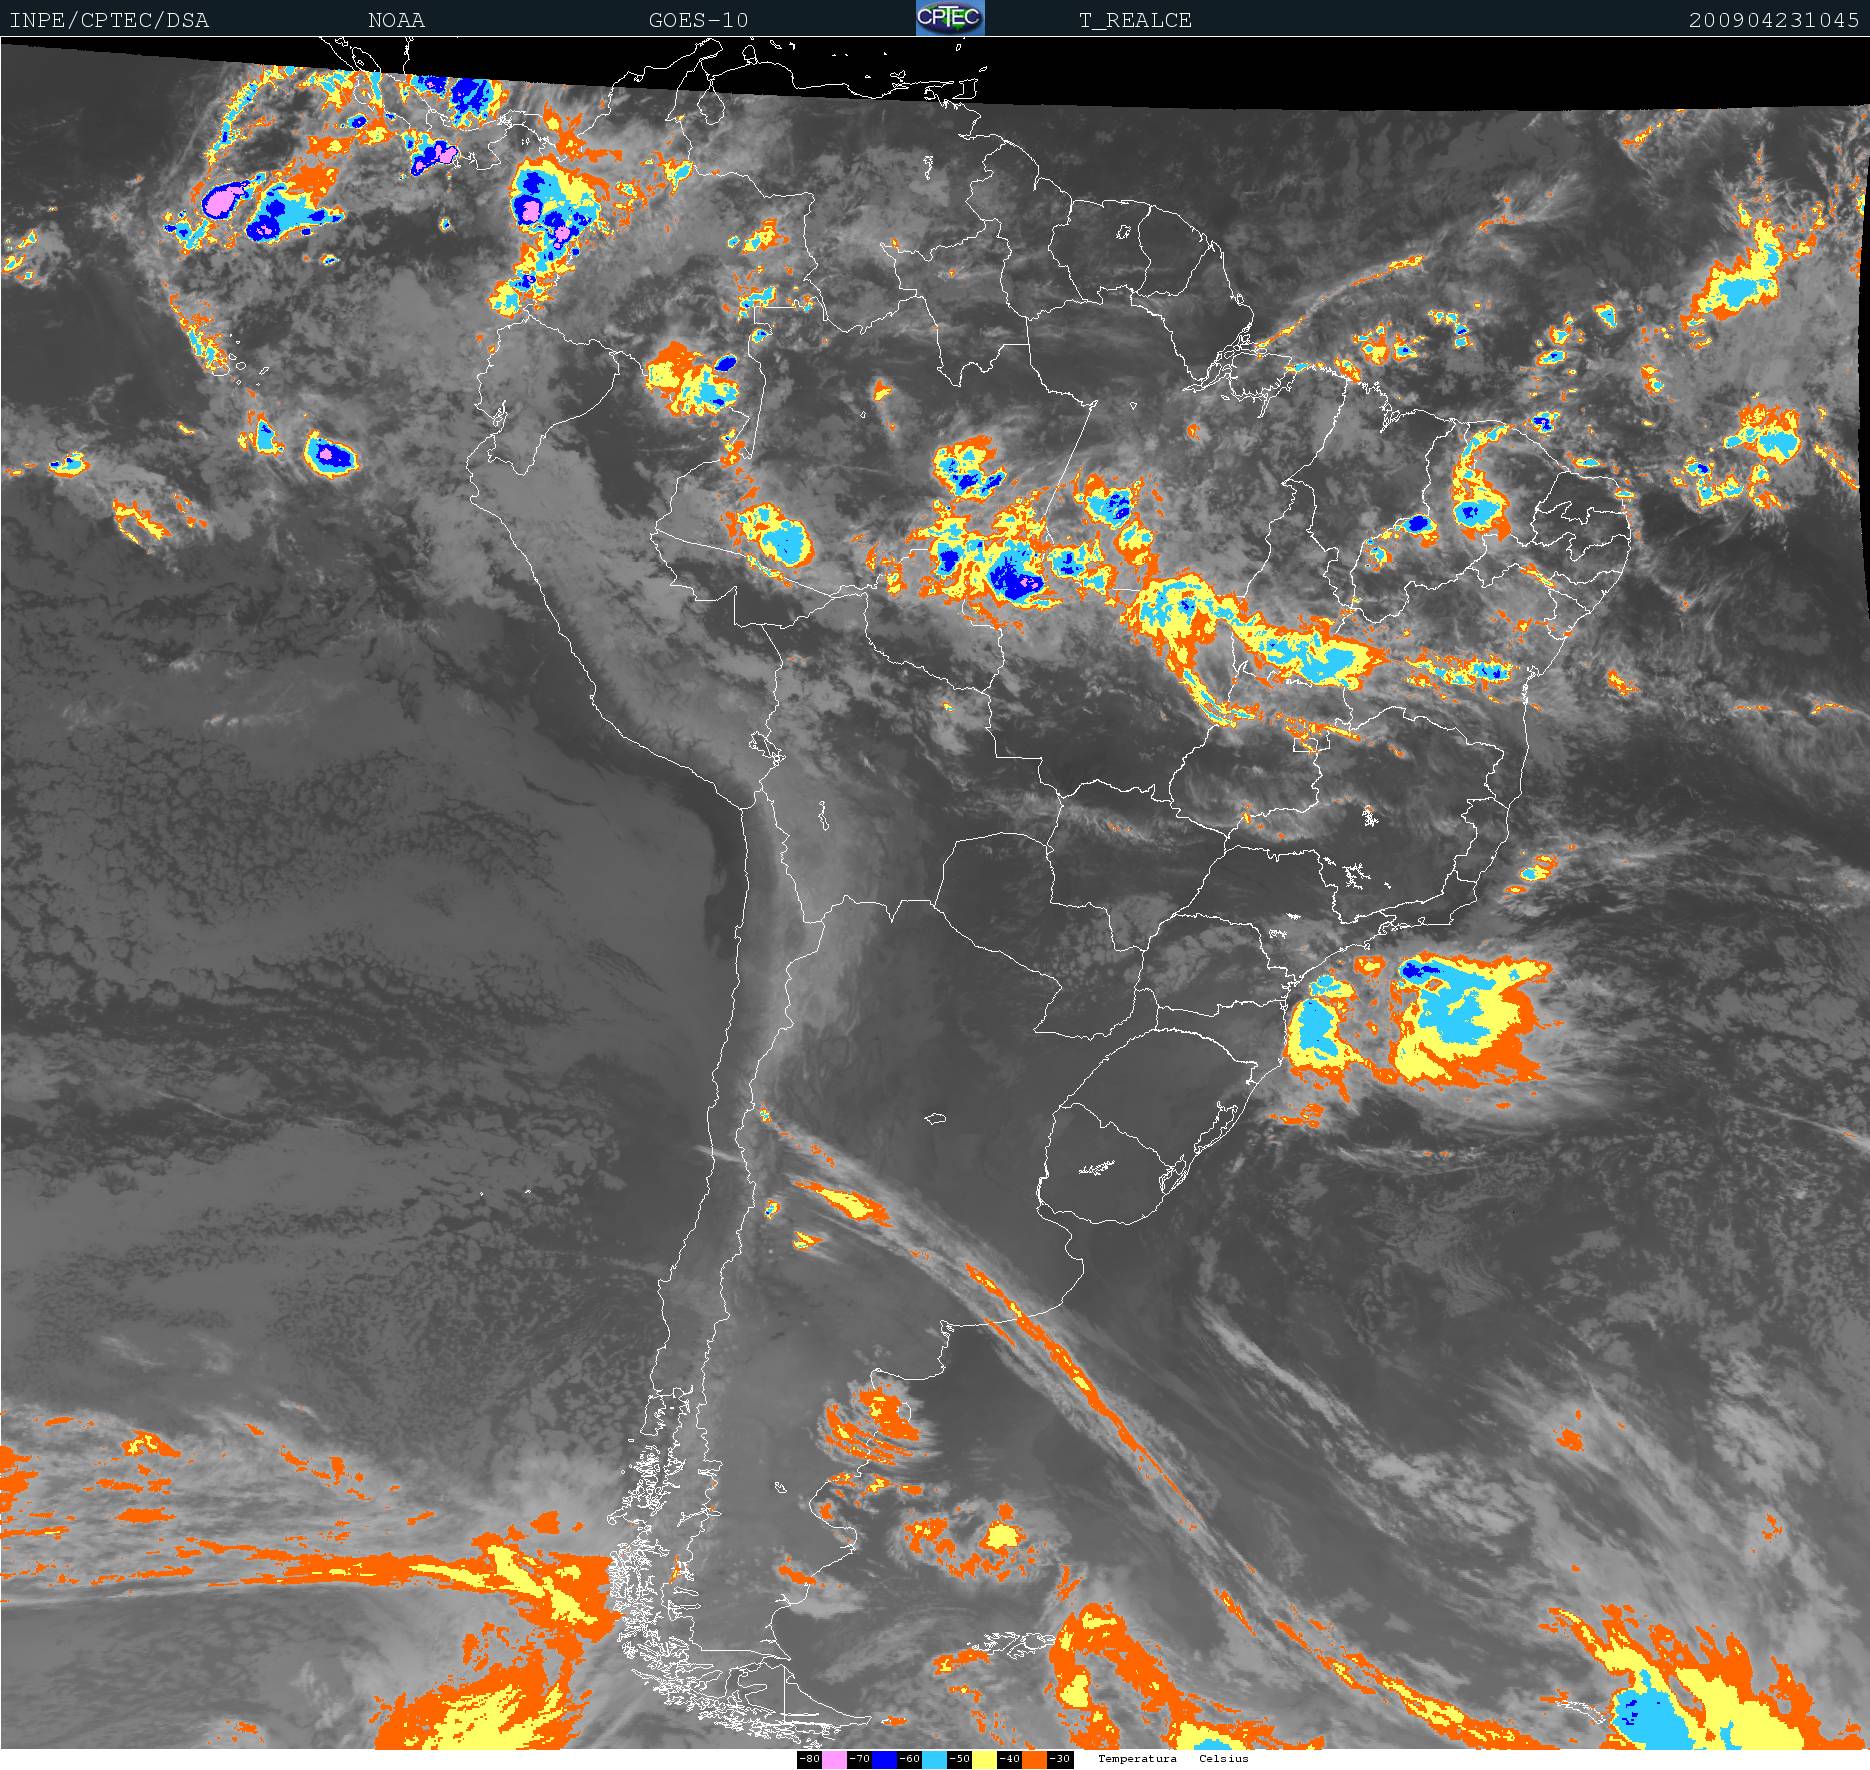Select the NOAA label in the header

pyautogui.click(x=396, y=20)
